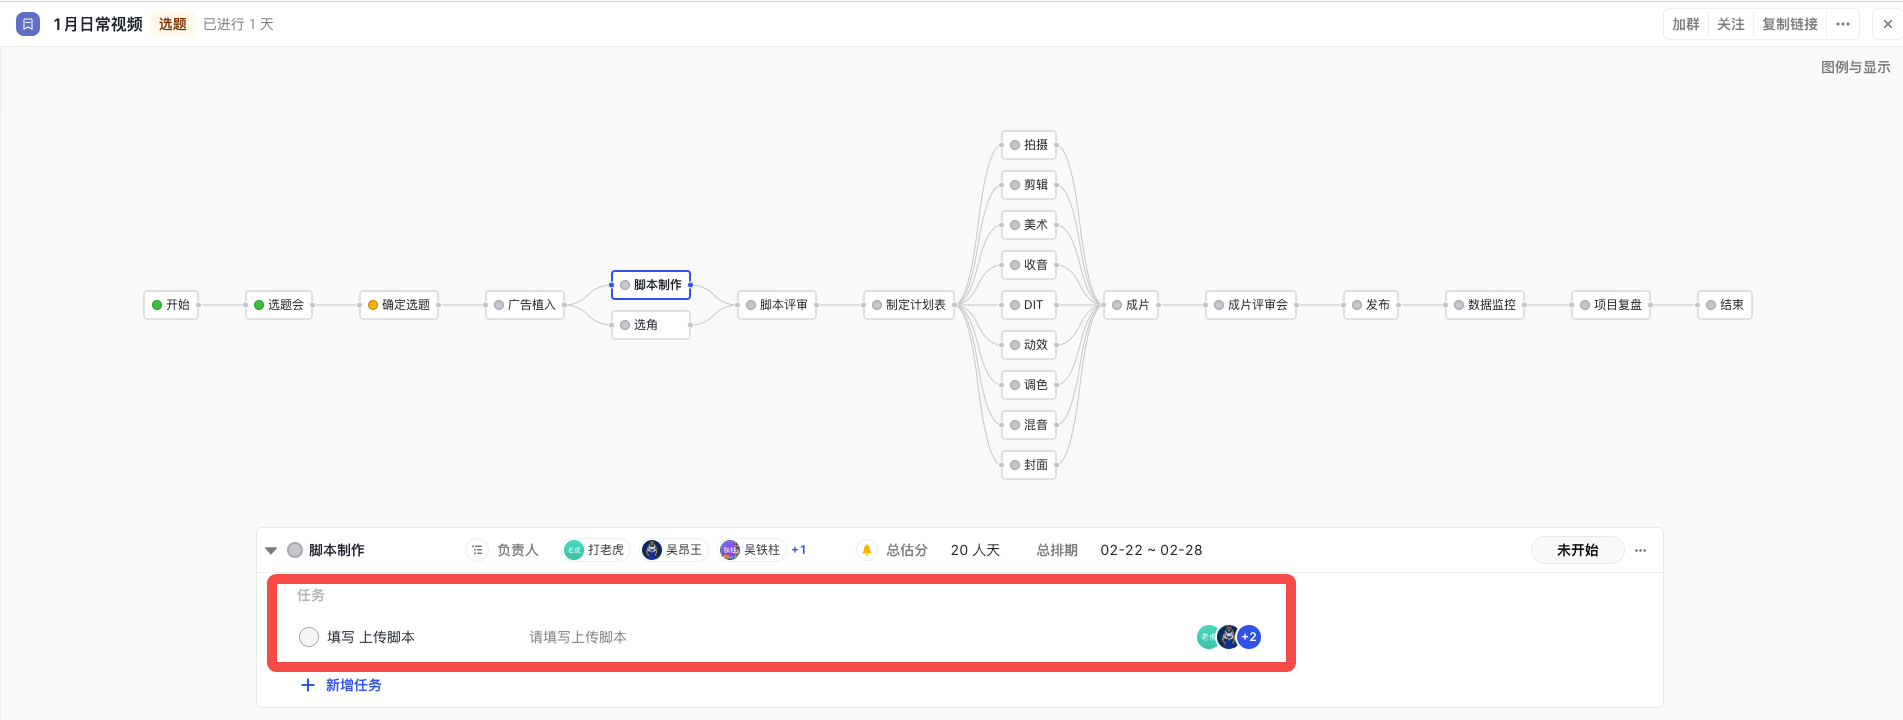Click 复制链接 to copy link

tap(1789, 24)
